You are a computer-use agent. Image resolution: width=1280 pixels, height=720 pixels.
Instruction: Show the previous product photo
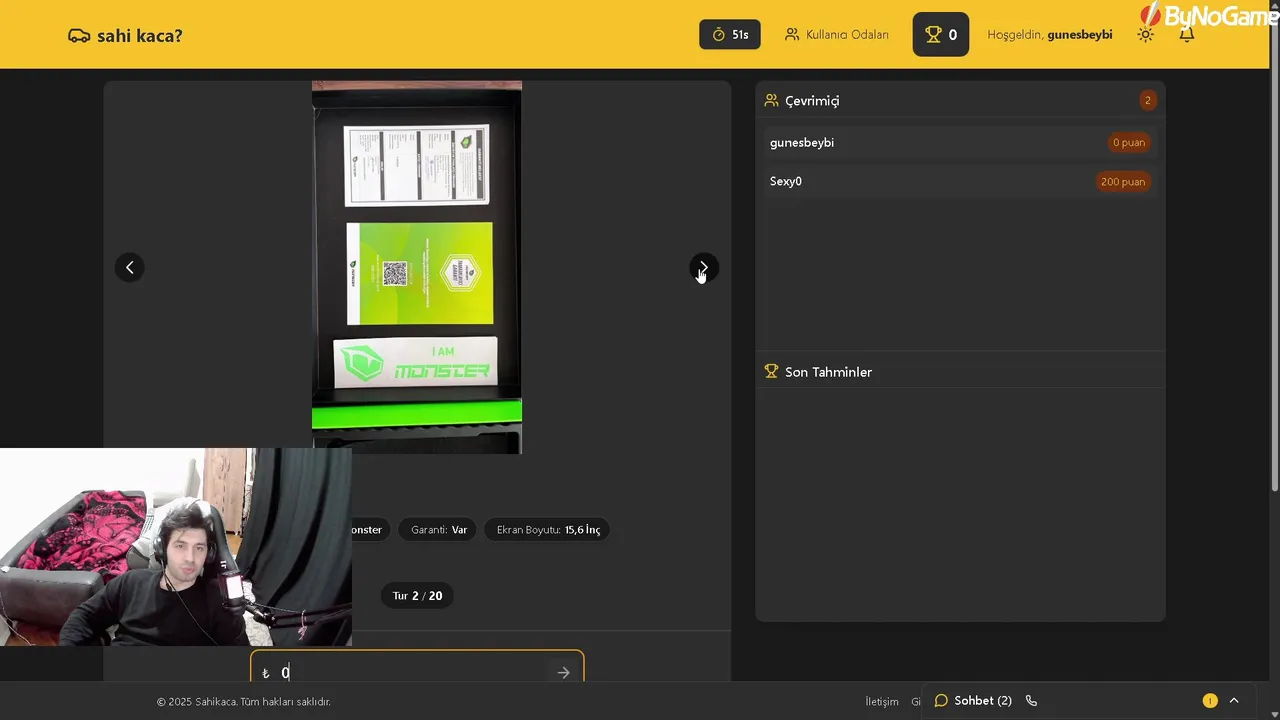click(129, 267)
